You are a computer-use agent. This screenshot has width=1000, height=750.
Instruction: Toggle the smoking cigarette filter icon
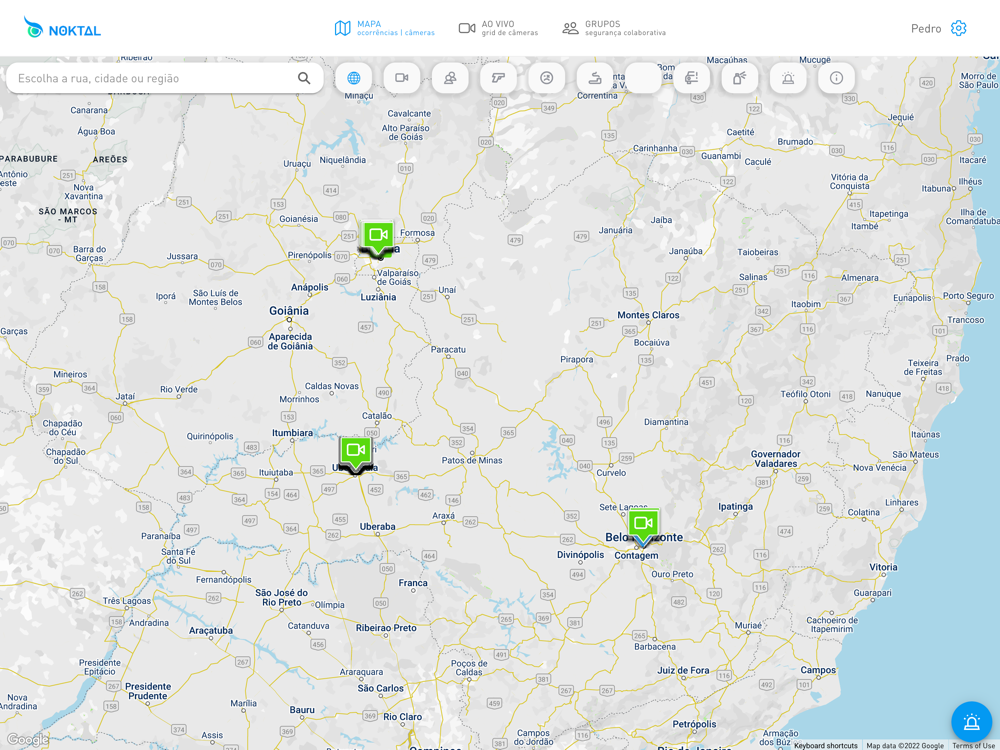[595, 78]
